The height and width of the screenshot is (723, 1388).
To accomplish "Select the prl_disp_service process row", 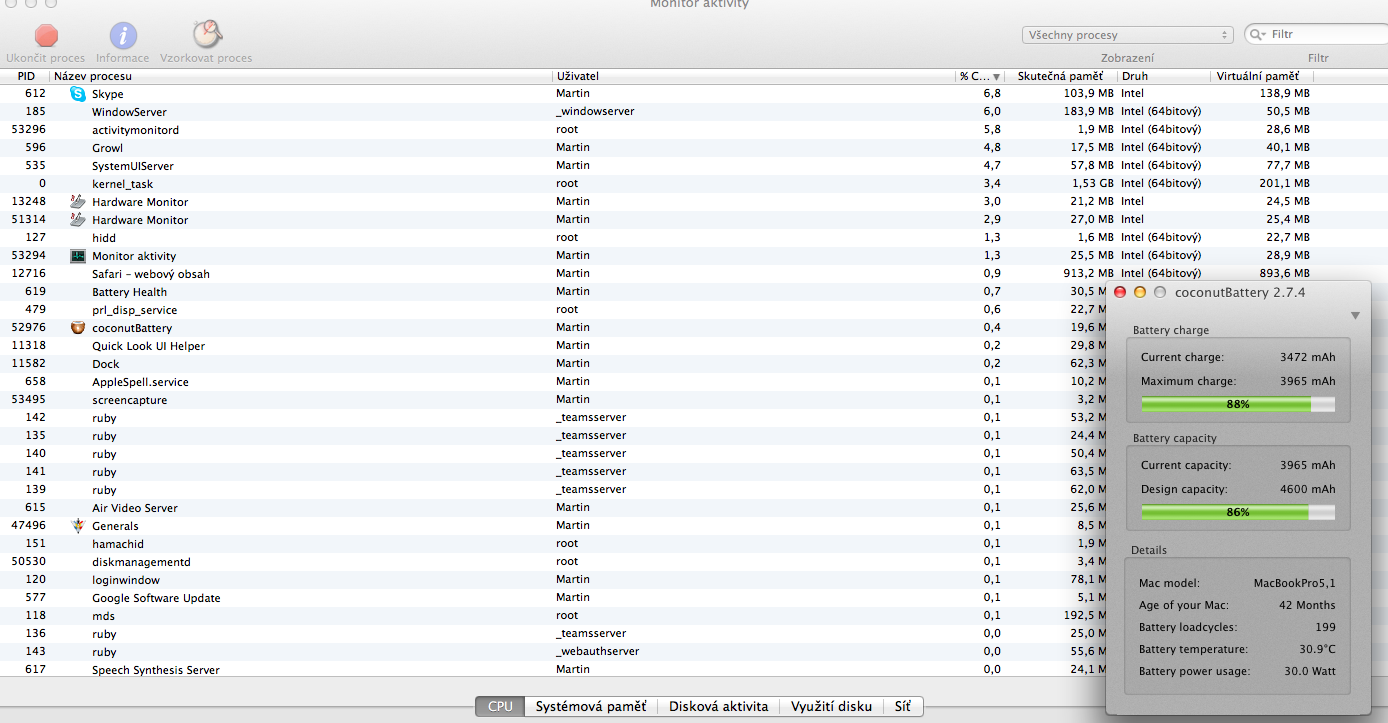I will (553, 310).
